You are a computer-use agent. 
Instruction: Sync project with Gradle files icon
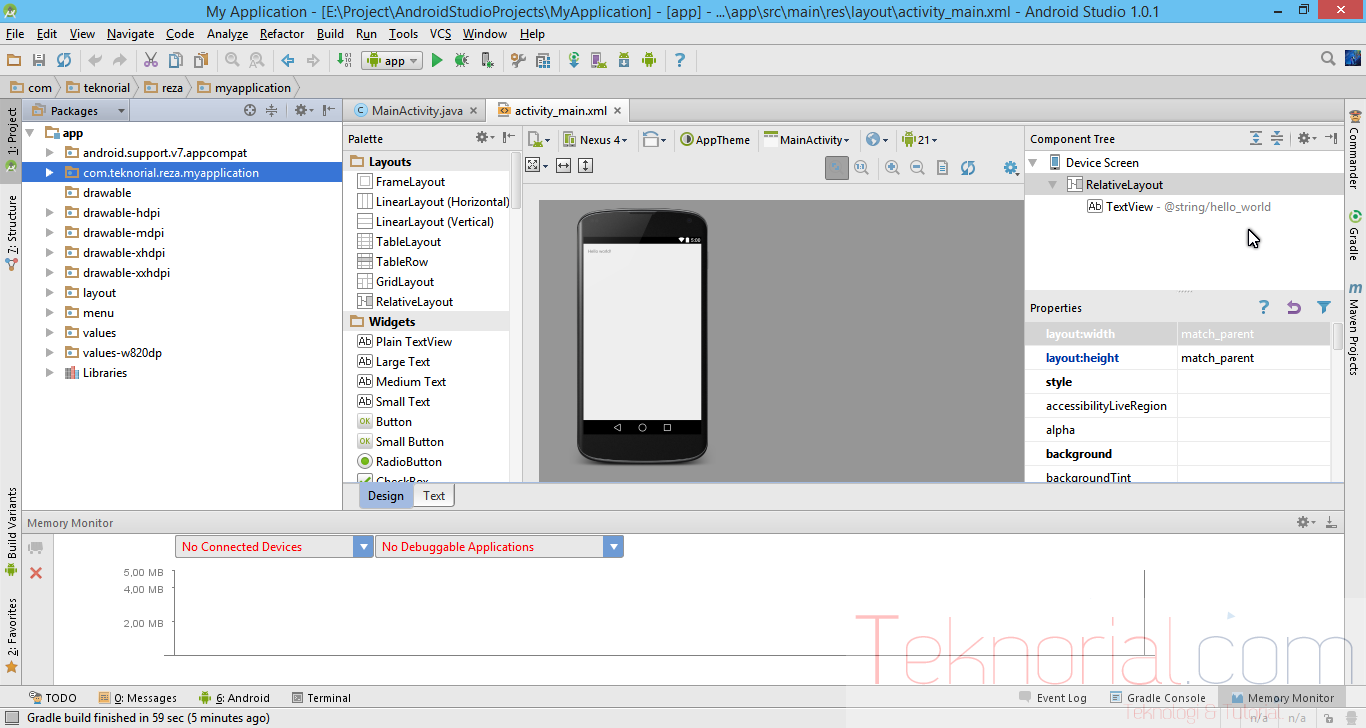point(574,61)
